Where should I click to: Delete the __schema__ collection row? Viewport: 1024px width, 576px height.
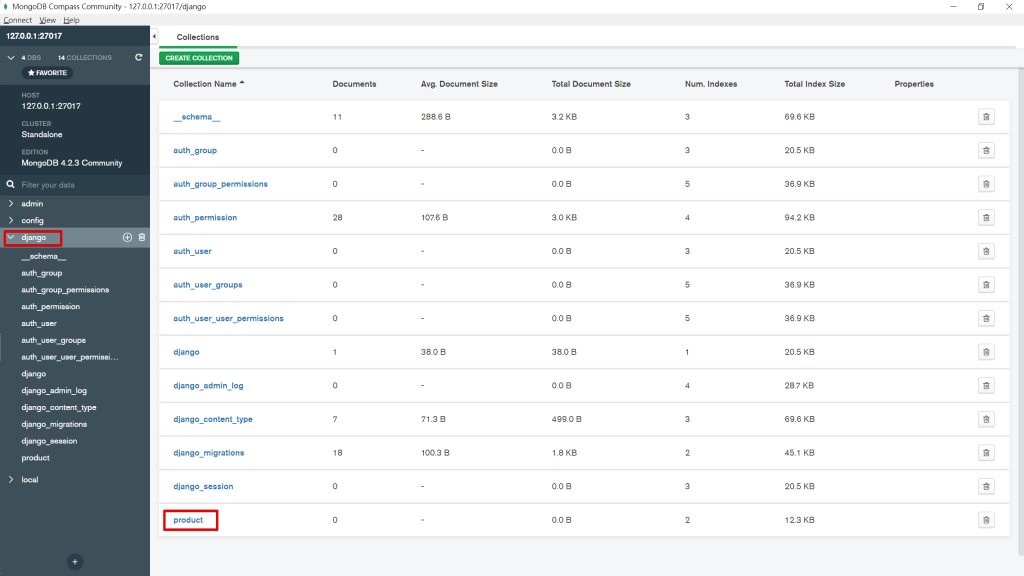pyautogui.click(x=986, y=117)
